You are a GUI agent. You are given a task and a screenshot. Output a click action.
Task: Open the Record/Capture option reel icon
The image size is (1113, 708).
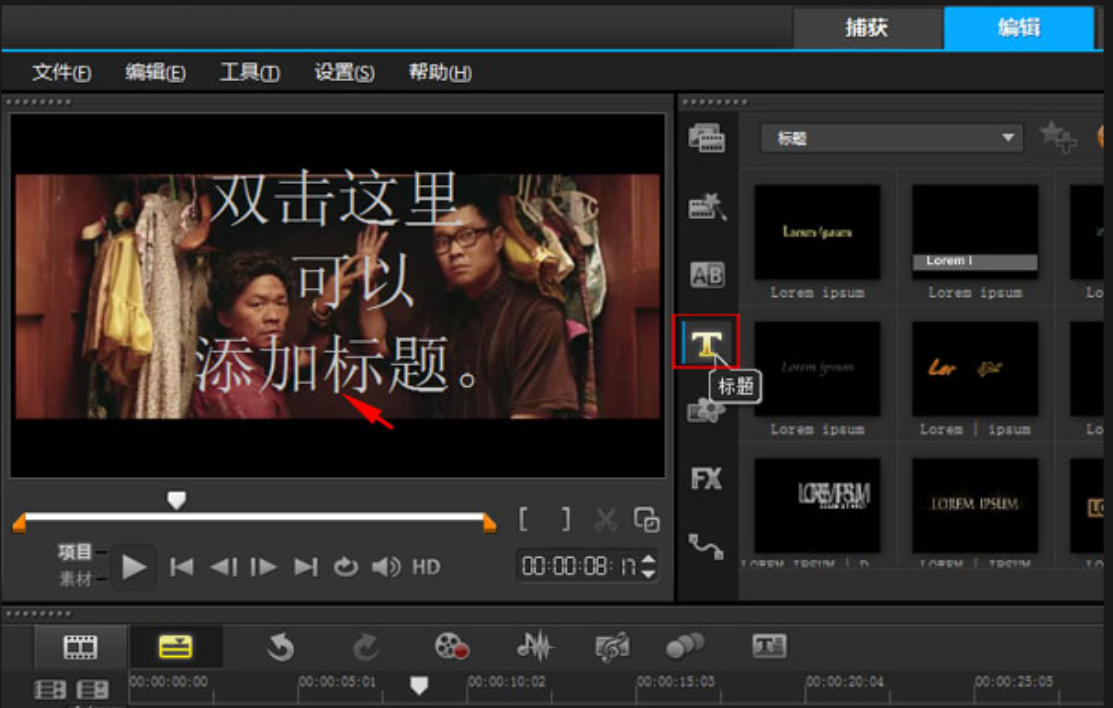(451, 646)
